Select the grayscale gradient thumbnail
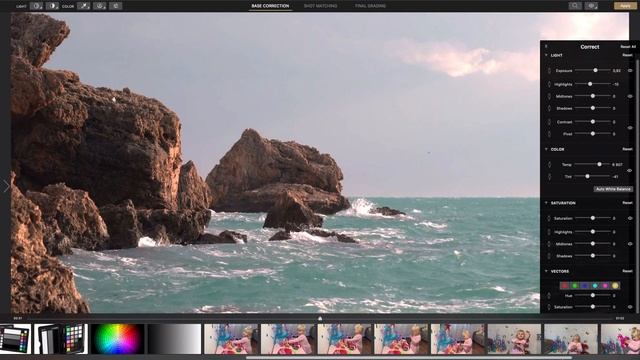This screenshot has width=640, height=360. point(174,339)
